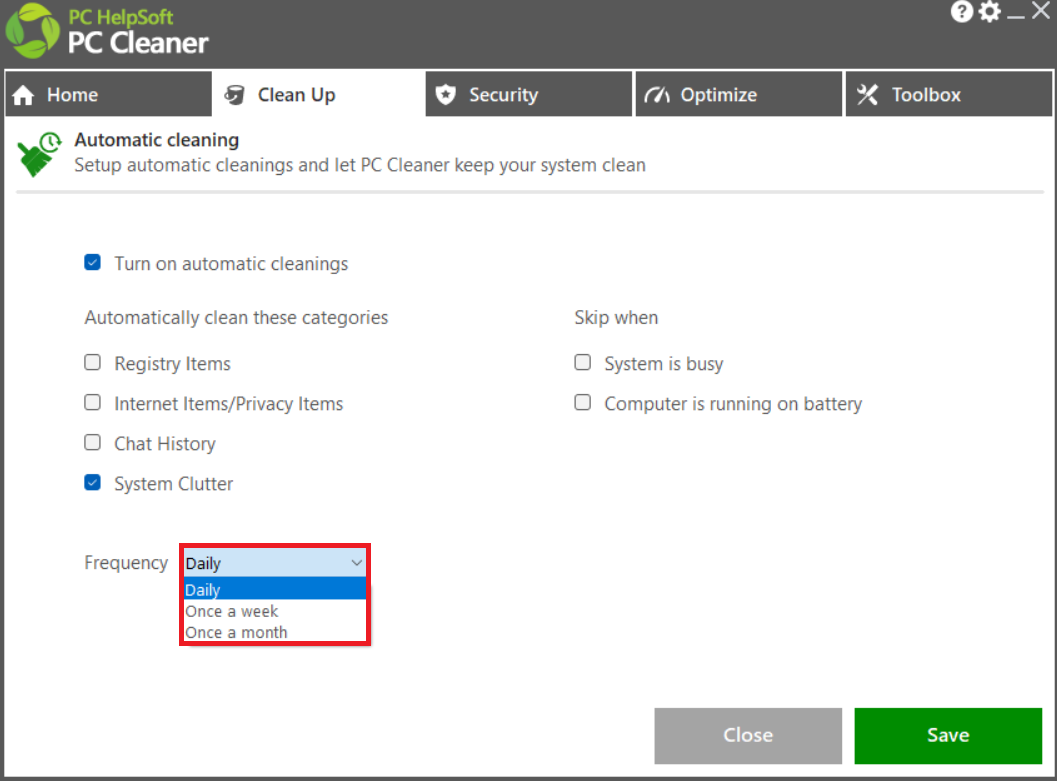Minimize the PC Cleaner window
This screenshot has width=1057, height=782.
point(1016,15)
